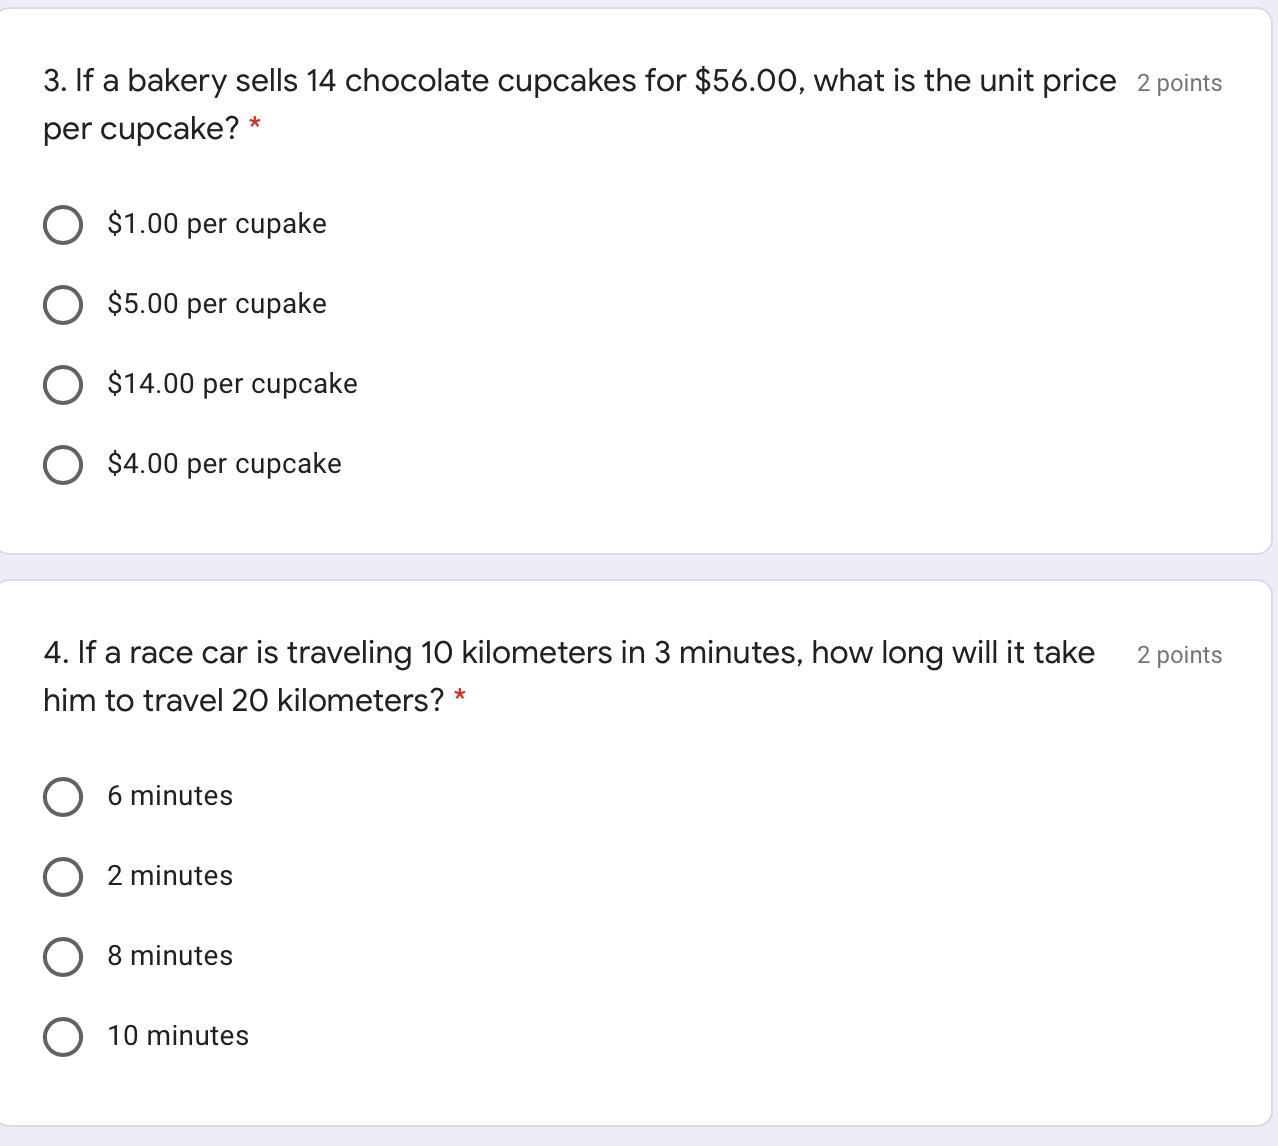Image resolution: width=1278 pixels, height=1146 pixels.
Task: Choose the $5.00 per cupake radio option
Action: (x=63, y=305)
